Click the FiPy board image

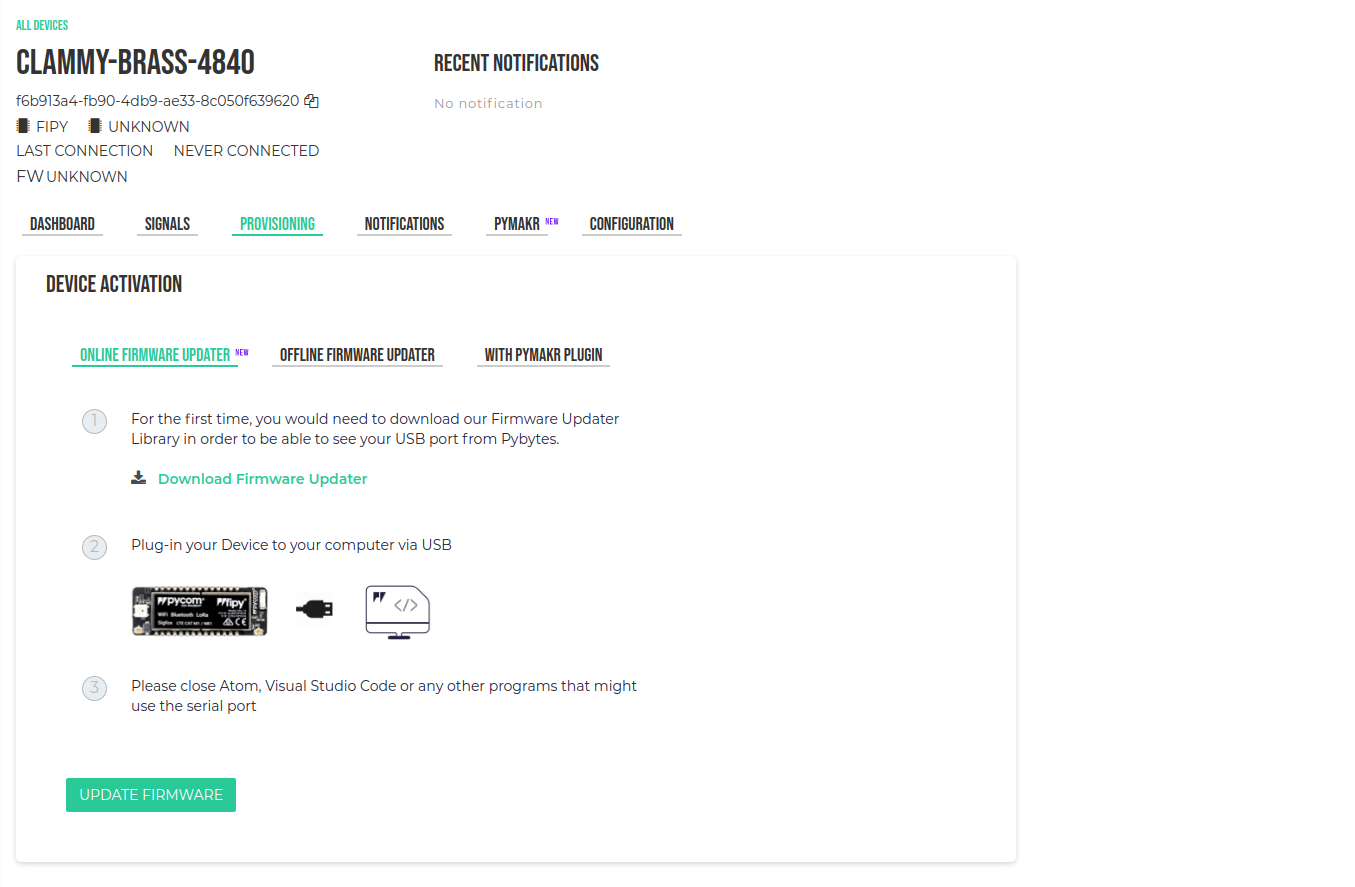pos(200,611)
